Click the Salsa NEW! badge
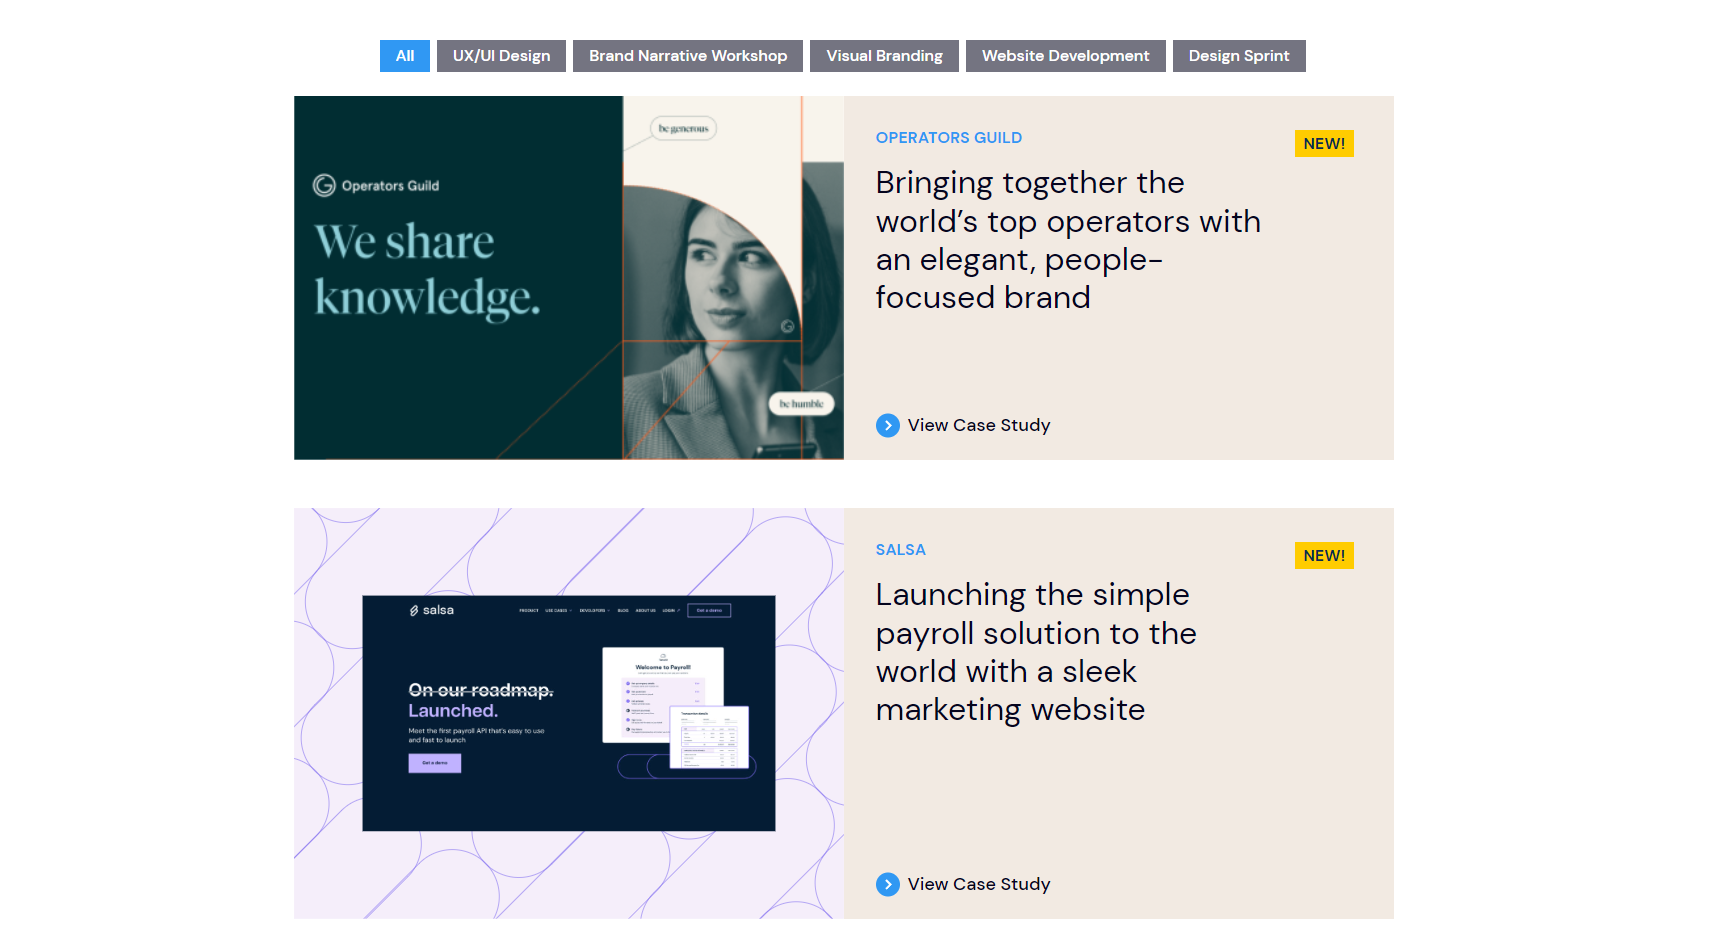The width and height of the screenshot is (1710, 930). pos(1324,556)
